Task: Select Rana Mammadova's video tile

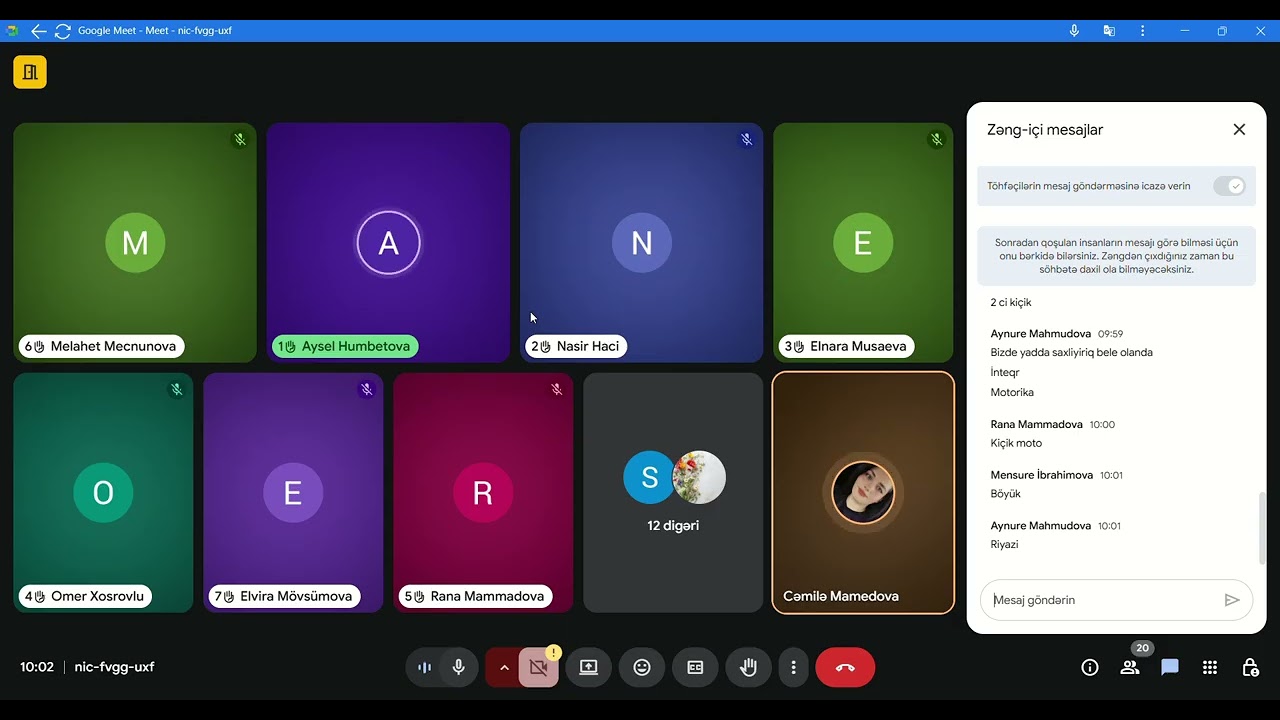Action: click(x=483, y=493)
